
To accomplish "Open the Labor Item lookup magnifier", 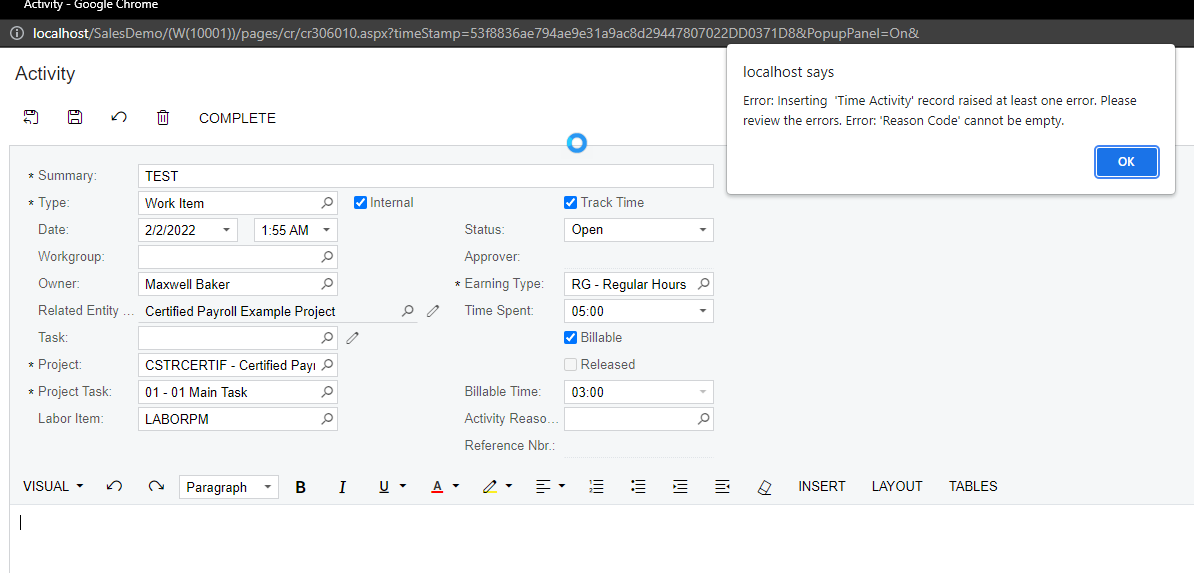I will (x=327, y=418).
